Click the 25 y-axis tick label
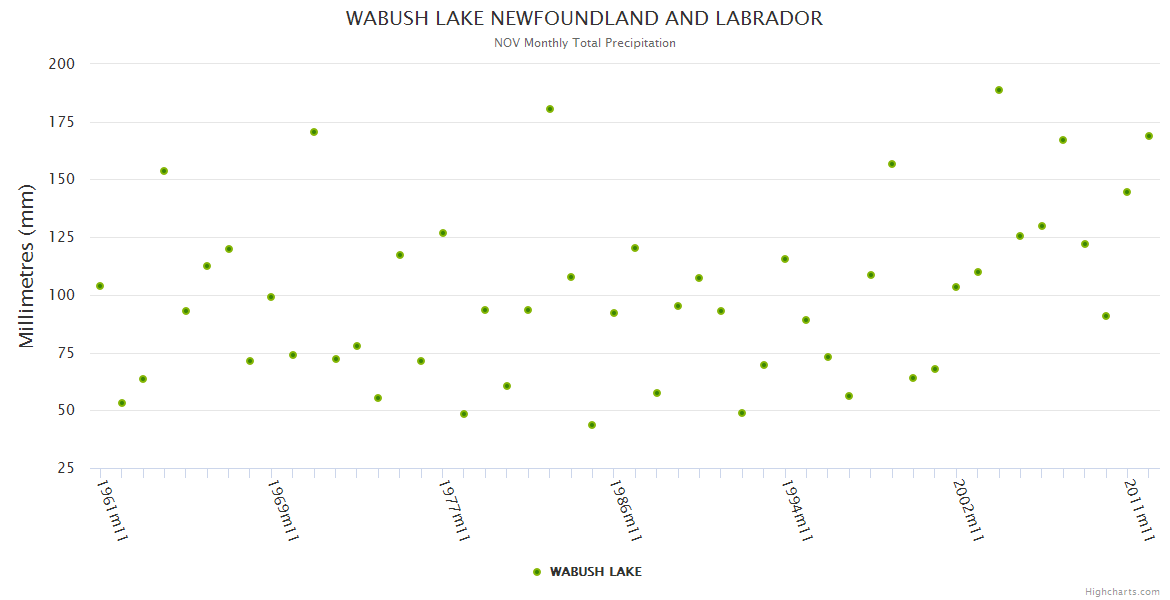This screenshot has height=600, width=1170. [67, 468]
